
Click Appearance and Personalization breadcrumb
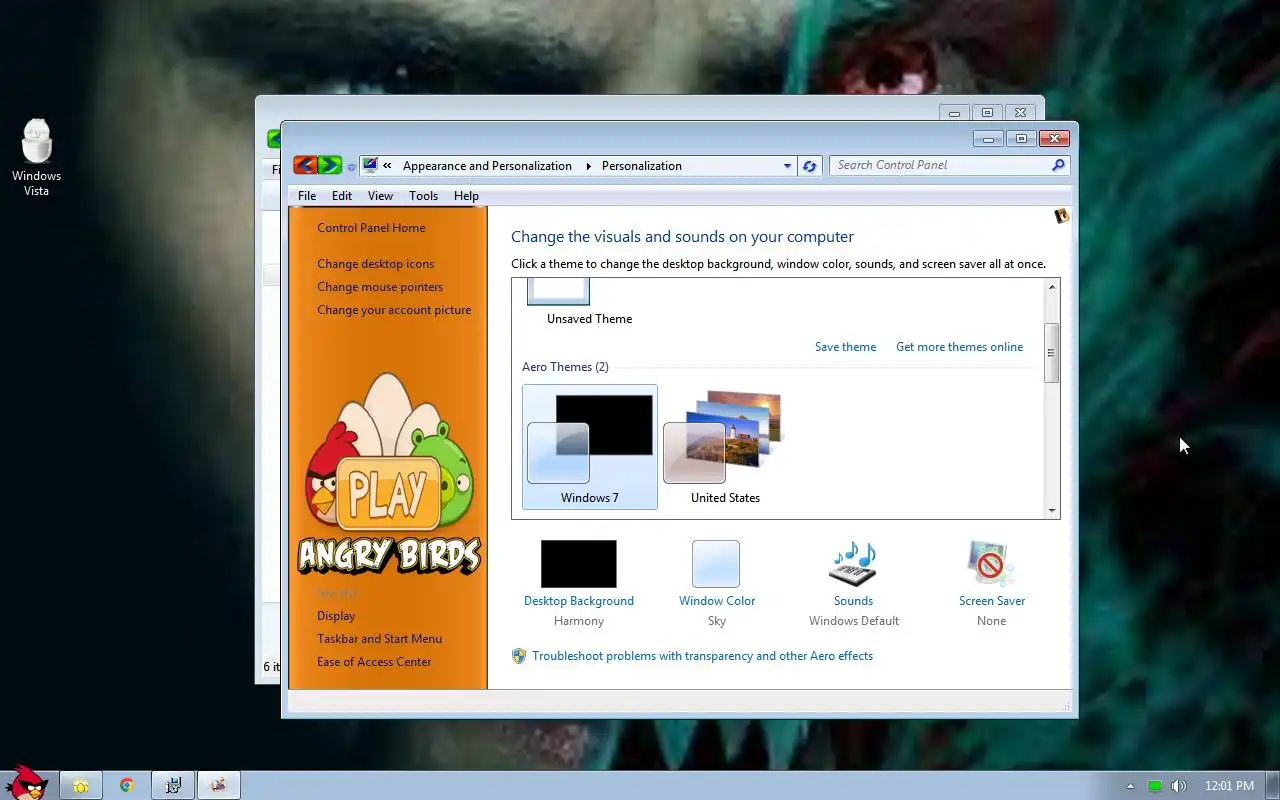[x=487, y=166]
